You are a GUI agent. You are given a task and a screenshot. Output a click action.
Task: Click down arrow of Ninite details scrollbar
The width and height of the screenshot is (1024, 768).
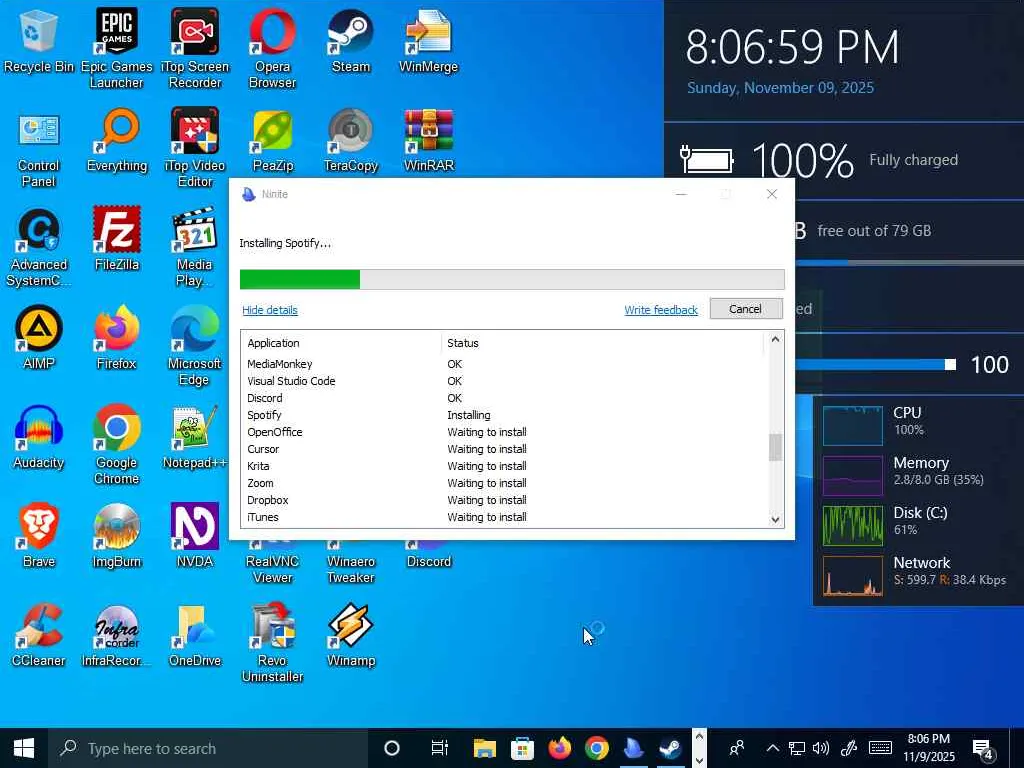pyautogui.click(x=775, y=520)
